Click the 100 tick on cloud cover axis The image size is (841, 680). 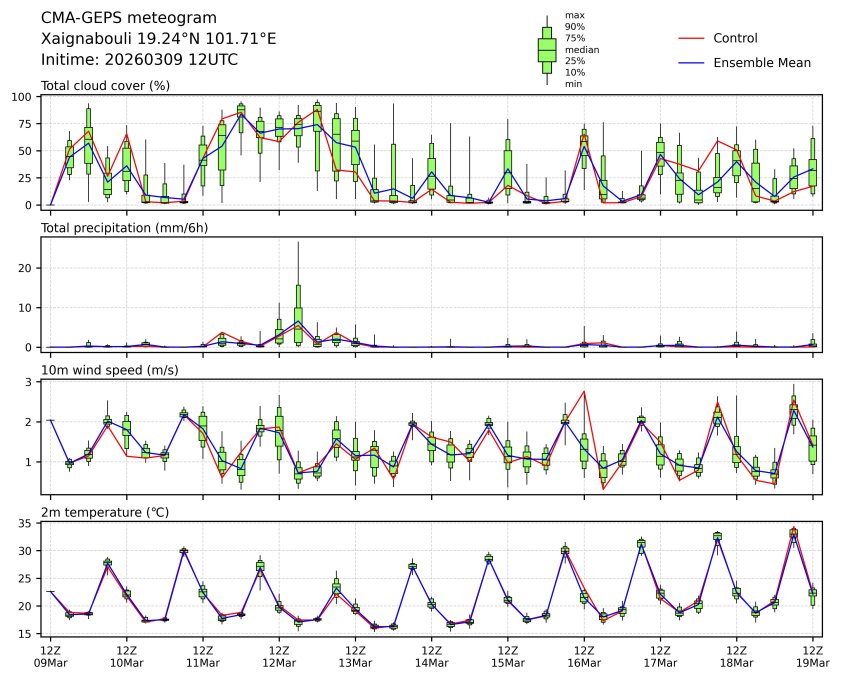point(23,97)
